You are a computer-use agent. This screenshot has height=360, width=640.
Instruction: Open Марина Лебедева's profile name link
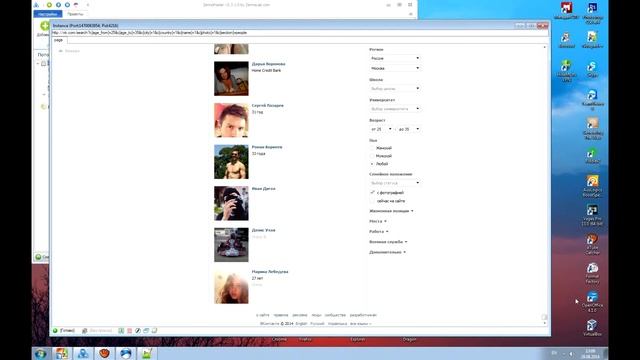click(x=270, y=271)
